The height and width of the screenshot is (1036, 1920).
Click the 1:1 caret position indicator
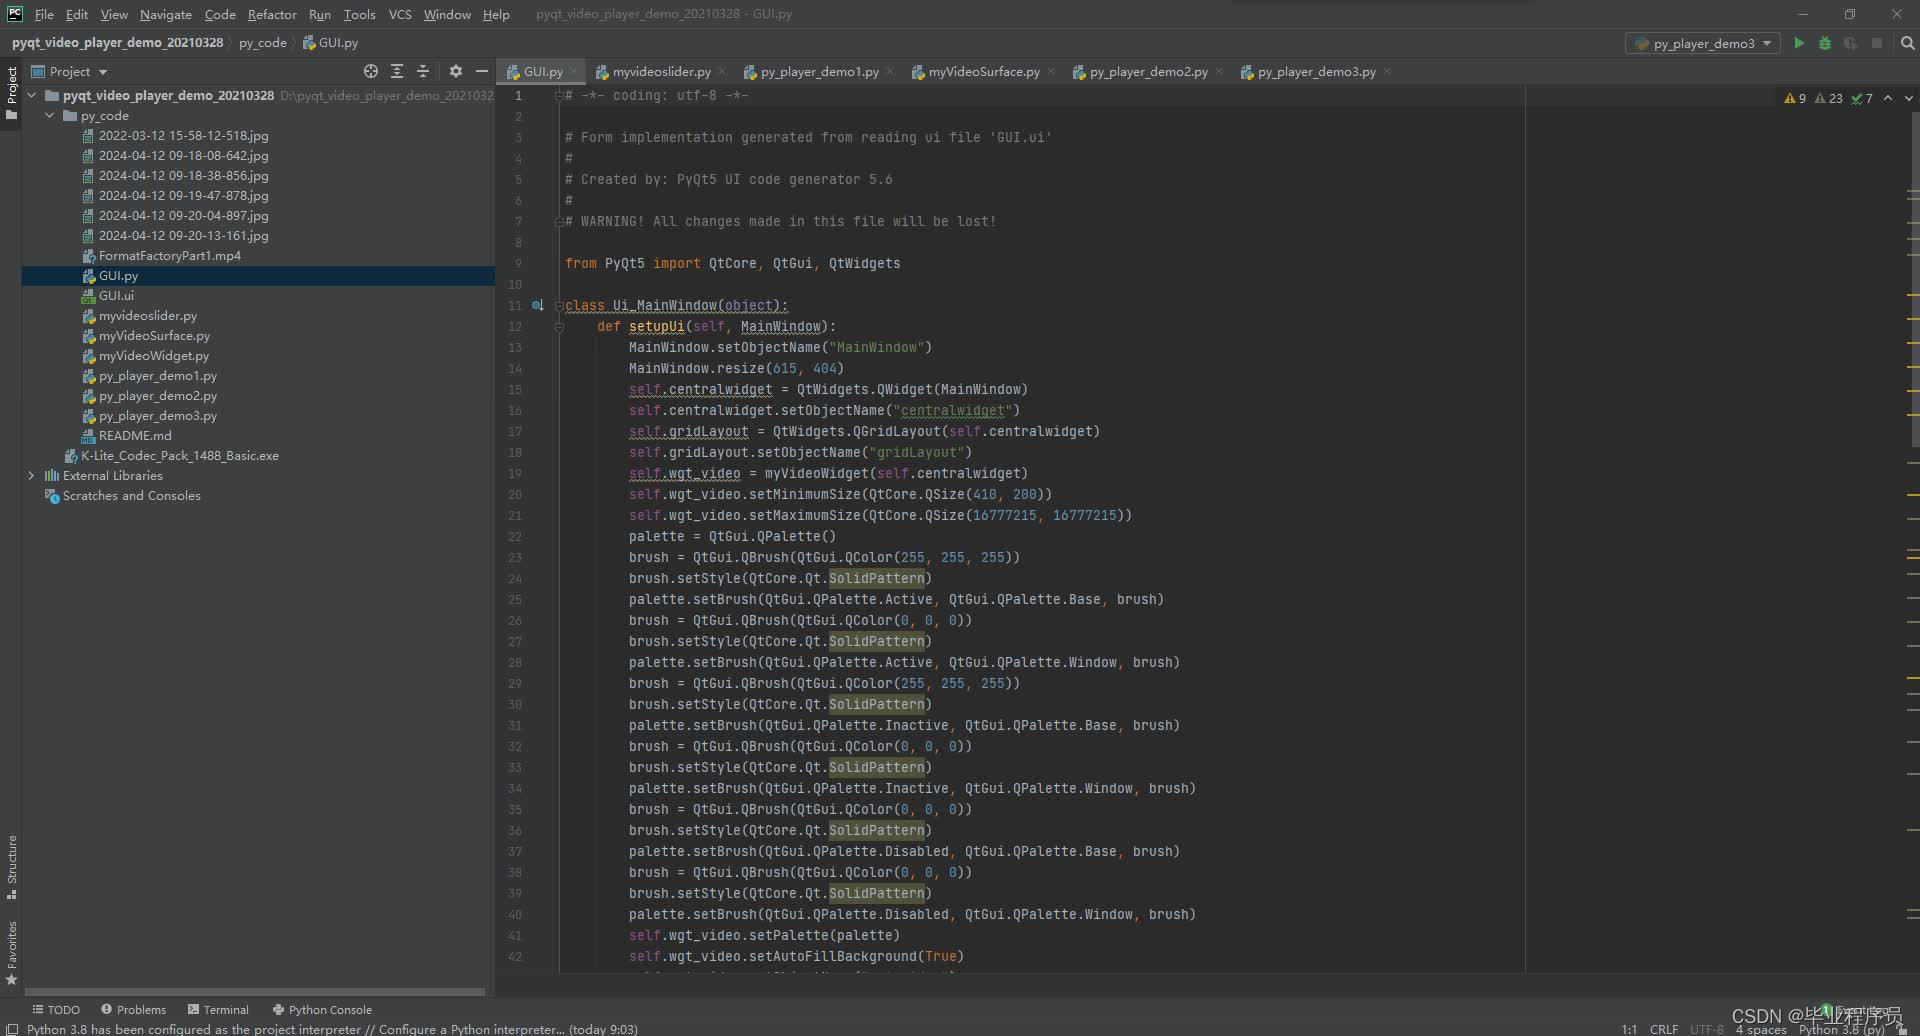(1629, 1029)
